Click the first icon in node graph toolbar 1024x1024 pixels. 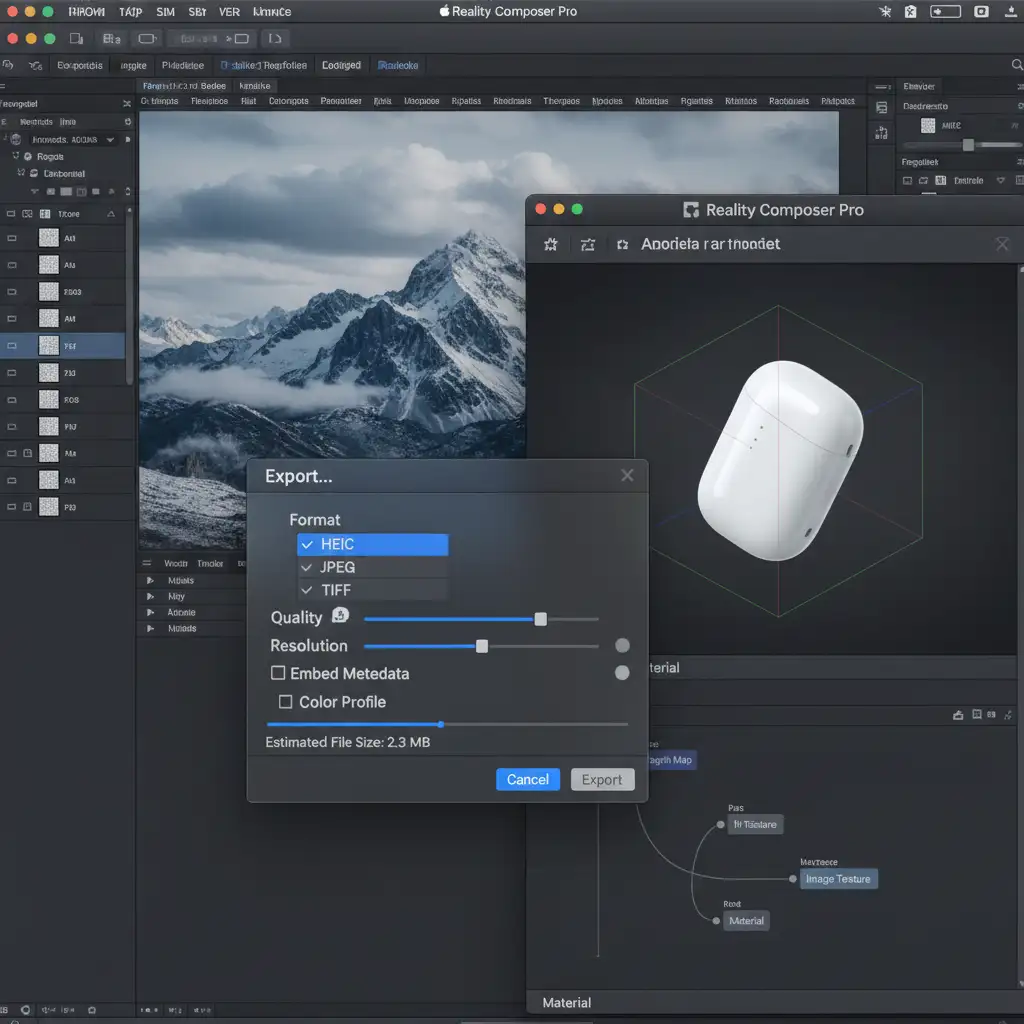click(x=959, y=715)
